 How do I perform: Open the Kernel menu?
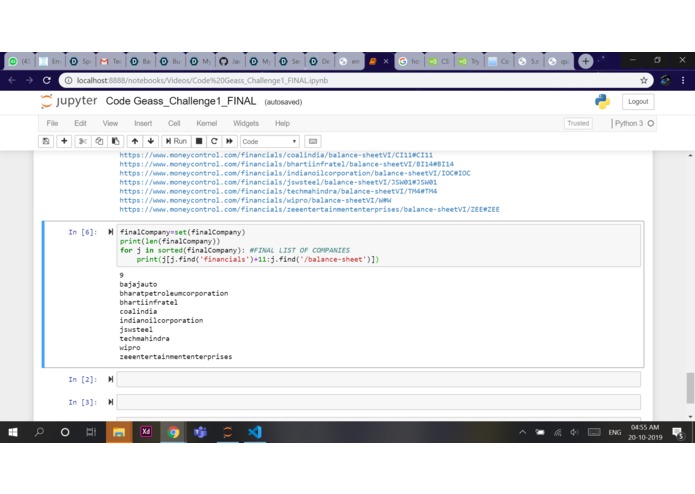click(207, 123)
